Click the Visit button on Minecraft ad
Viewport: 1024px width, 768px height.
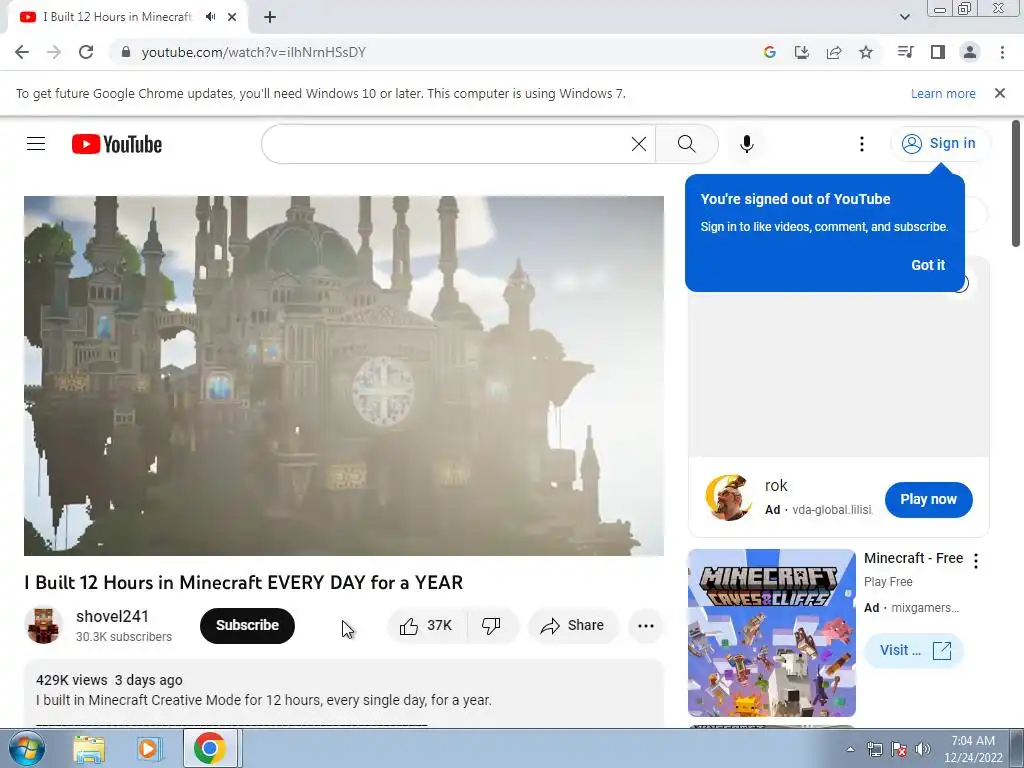914,650
